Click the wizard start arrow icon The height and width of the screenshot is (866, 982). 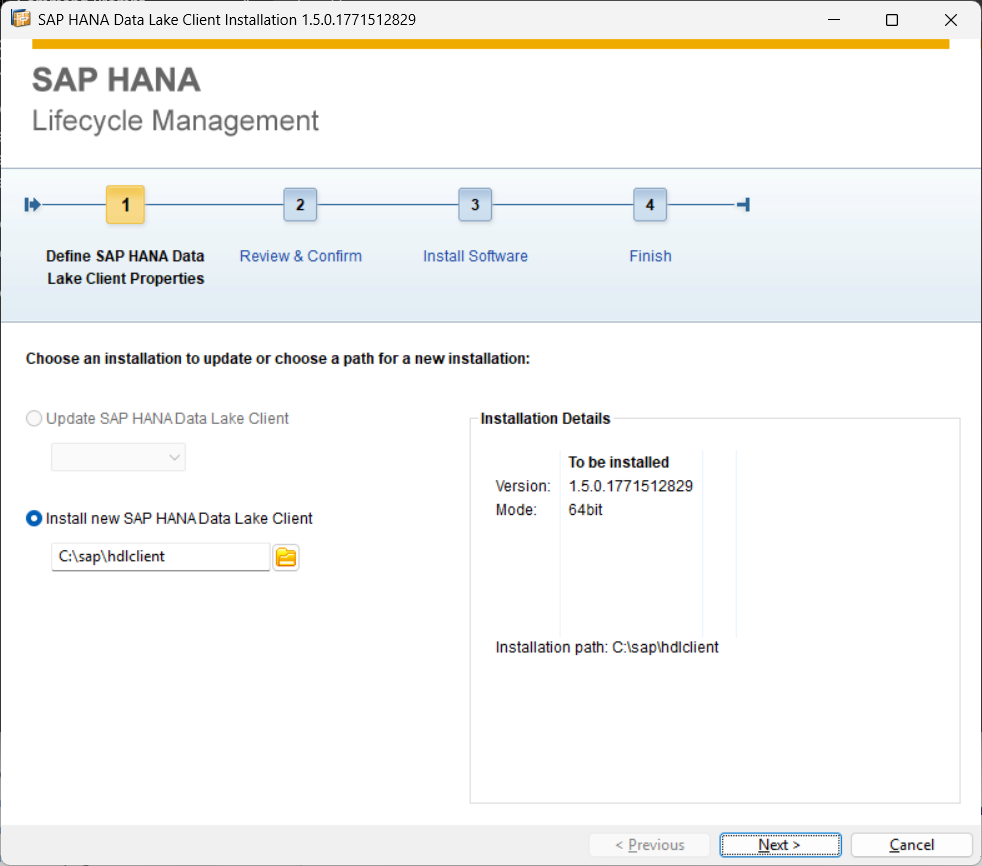click(32, 205)
